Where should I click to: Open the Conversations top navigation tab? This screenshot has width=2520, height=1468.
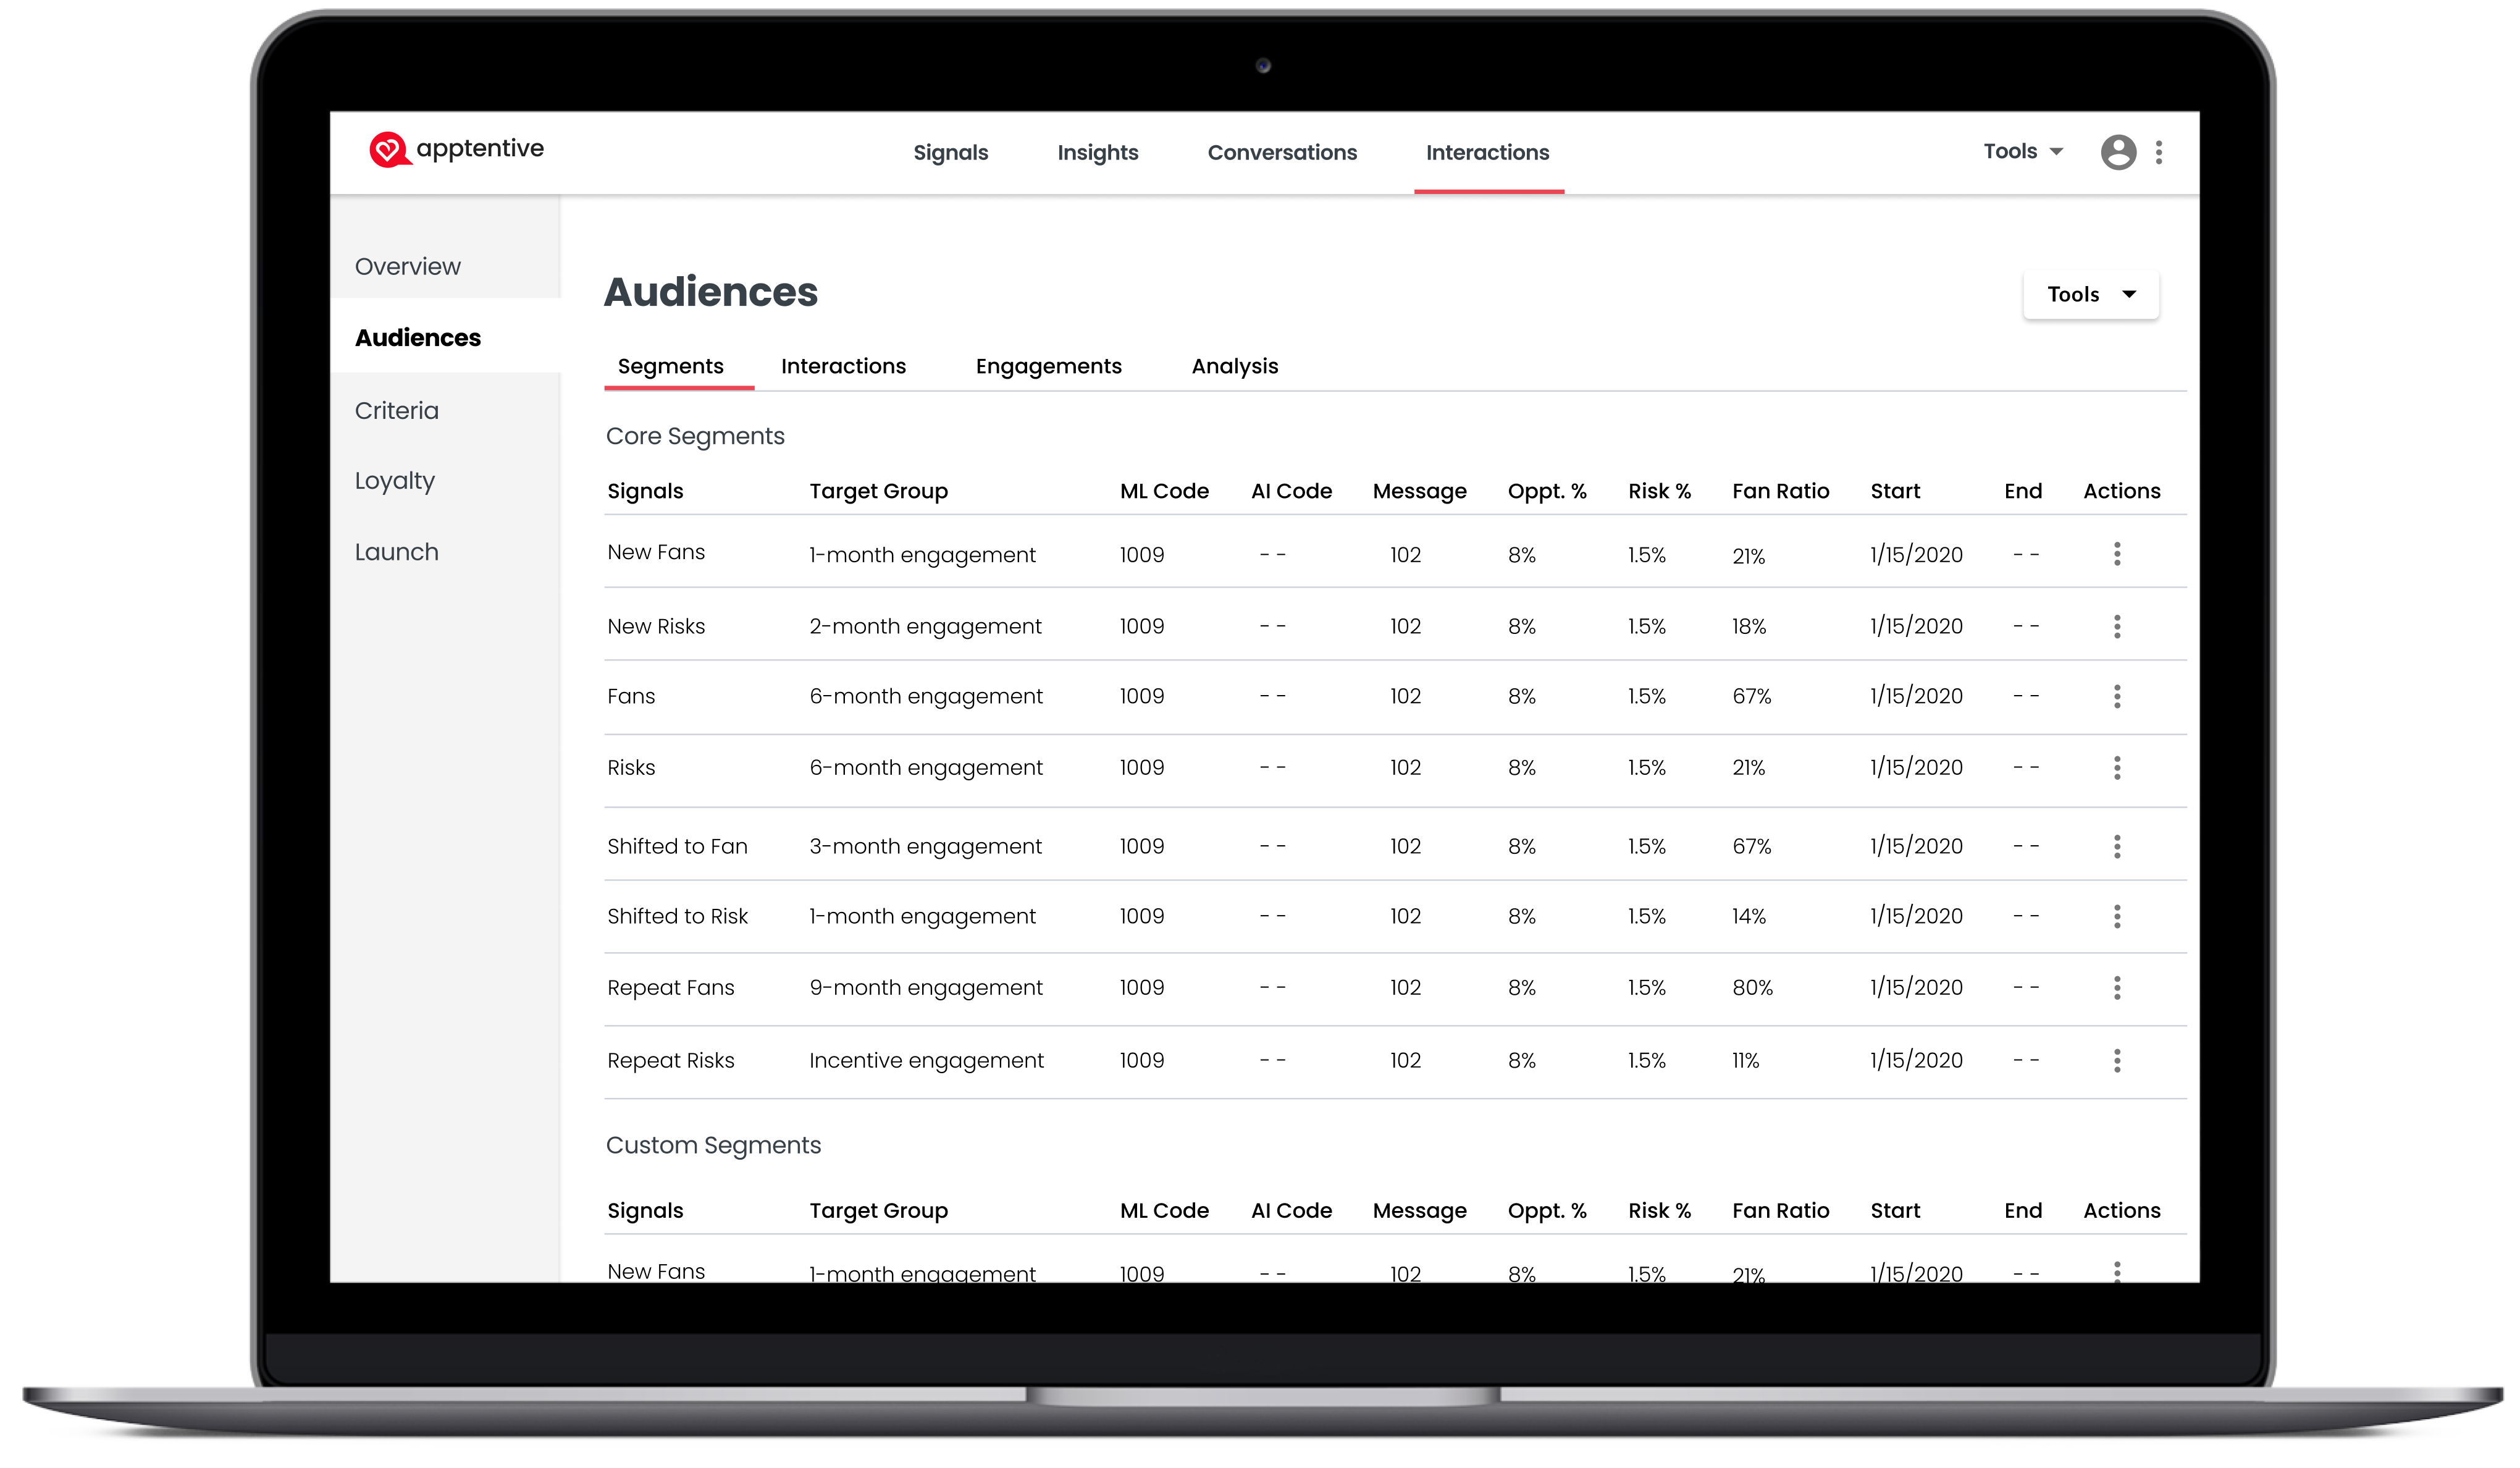(1282, 152)
